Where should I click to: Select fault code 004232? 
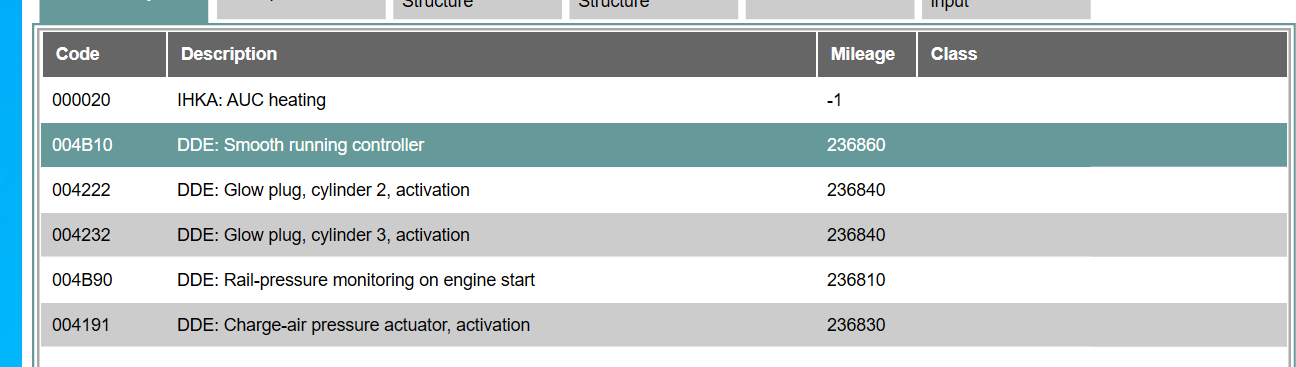(81, 235)
